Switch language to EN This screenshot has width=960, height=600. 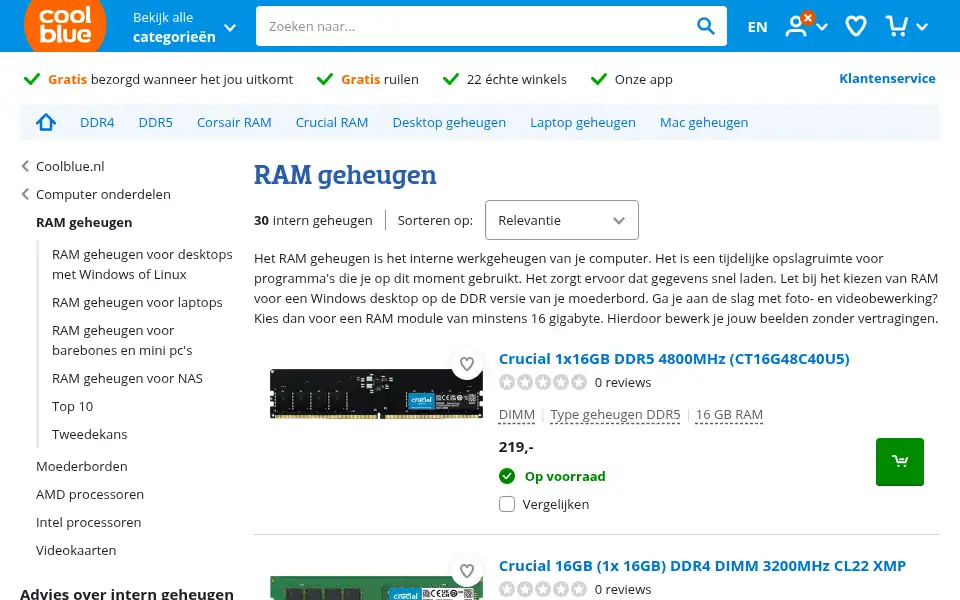coord(757,27)
